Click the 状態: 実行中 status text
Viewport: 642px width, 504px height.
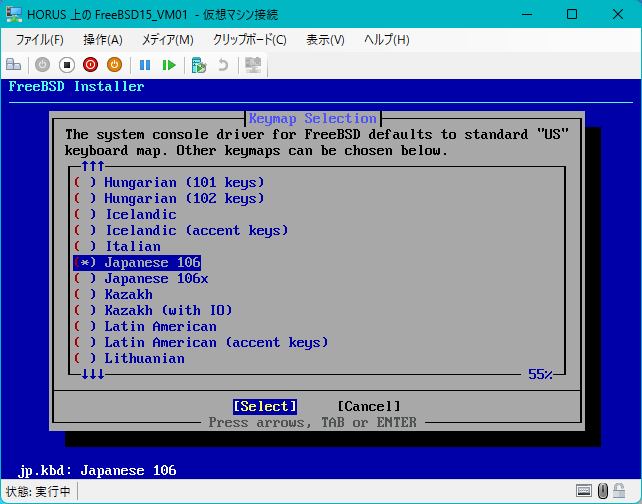coord(38,491)
